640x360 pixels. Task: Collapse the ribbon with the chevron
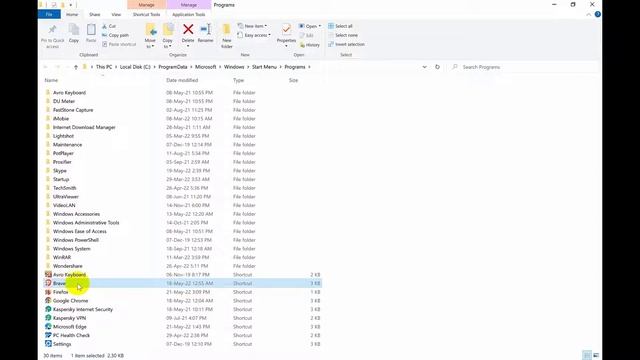coord(589,14)
